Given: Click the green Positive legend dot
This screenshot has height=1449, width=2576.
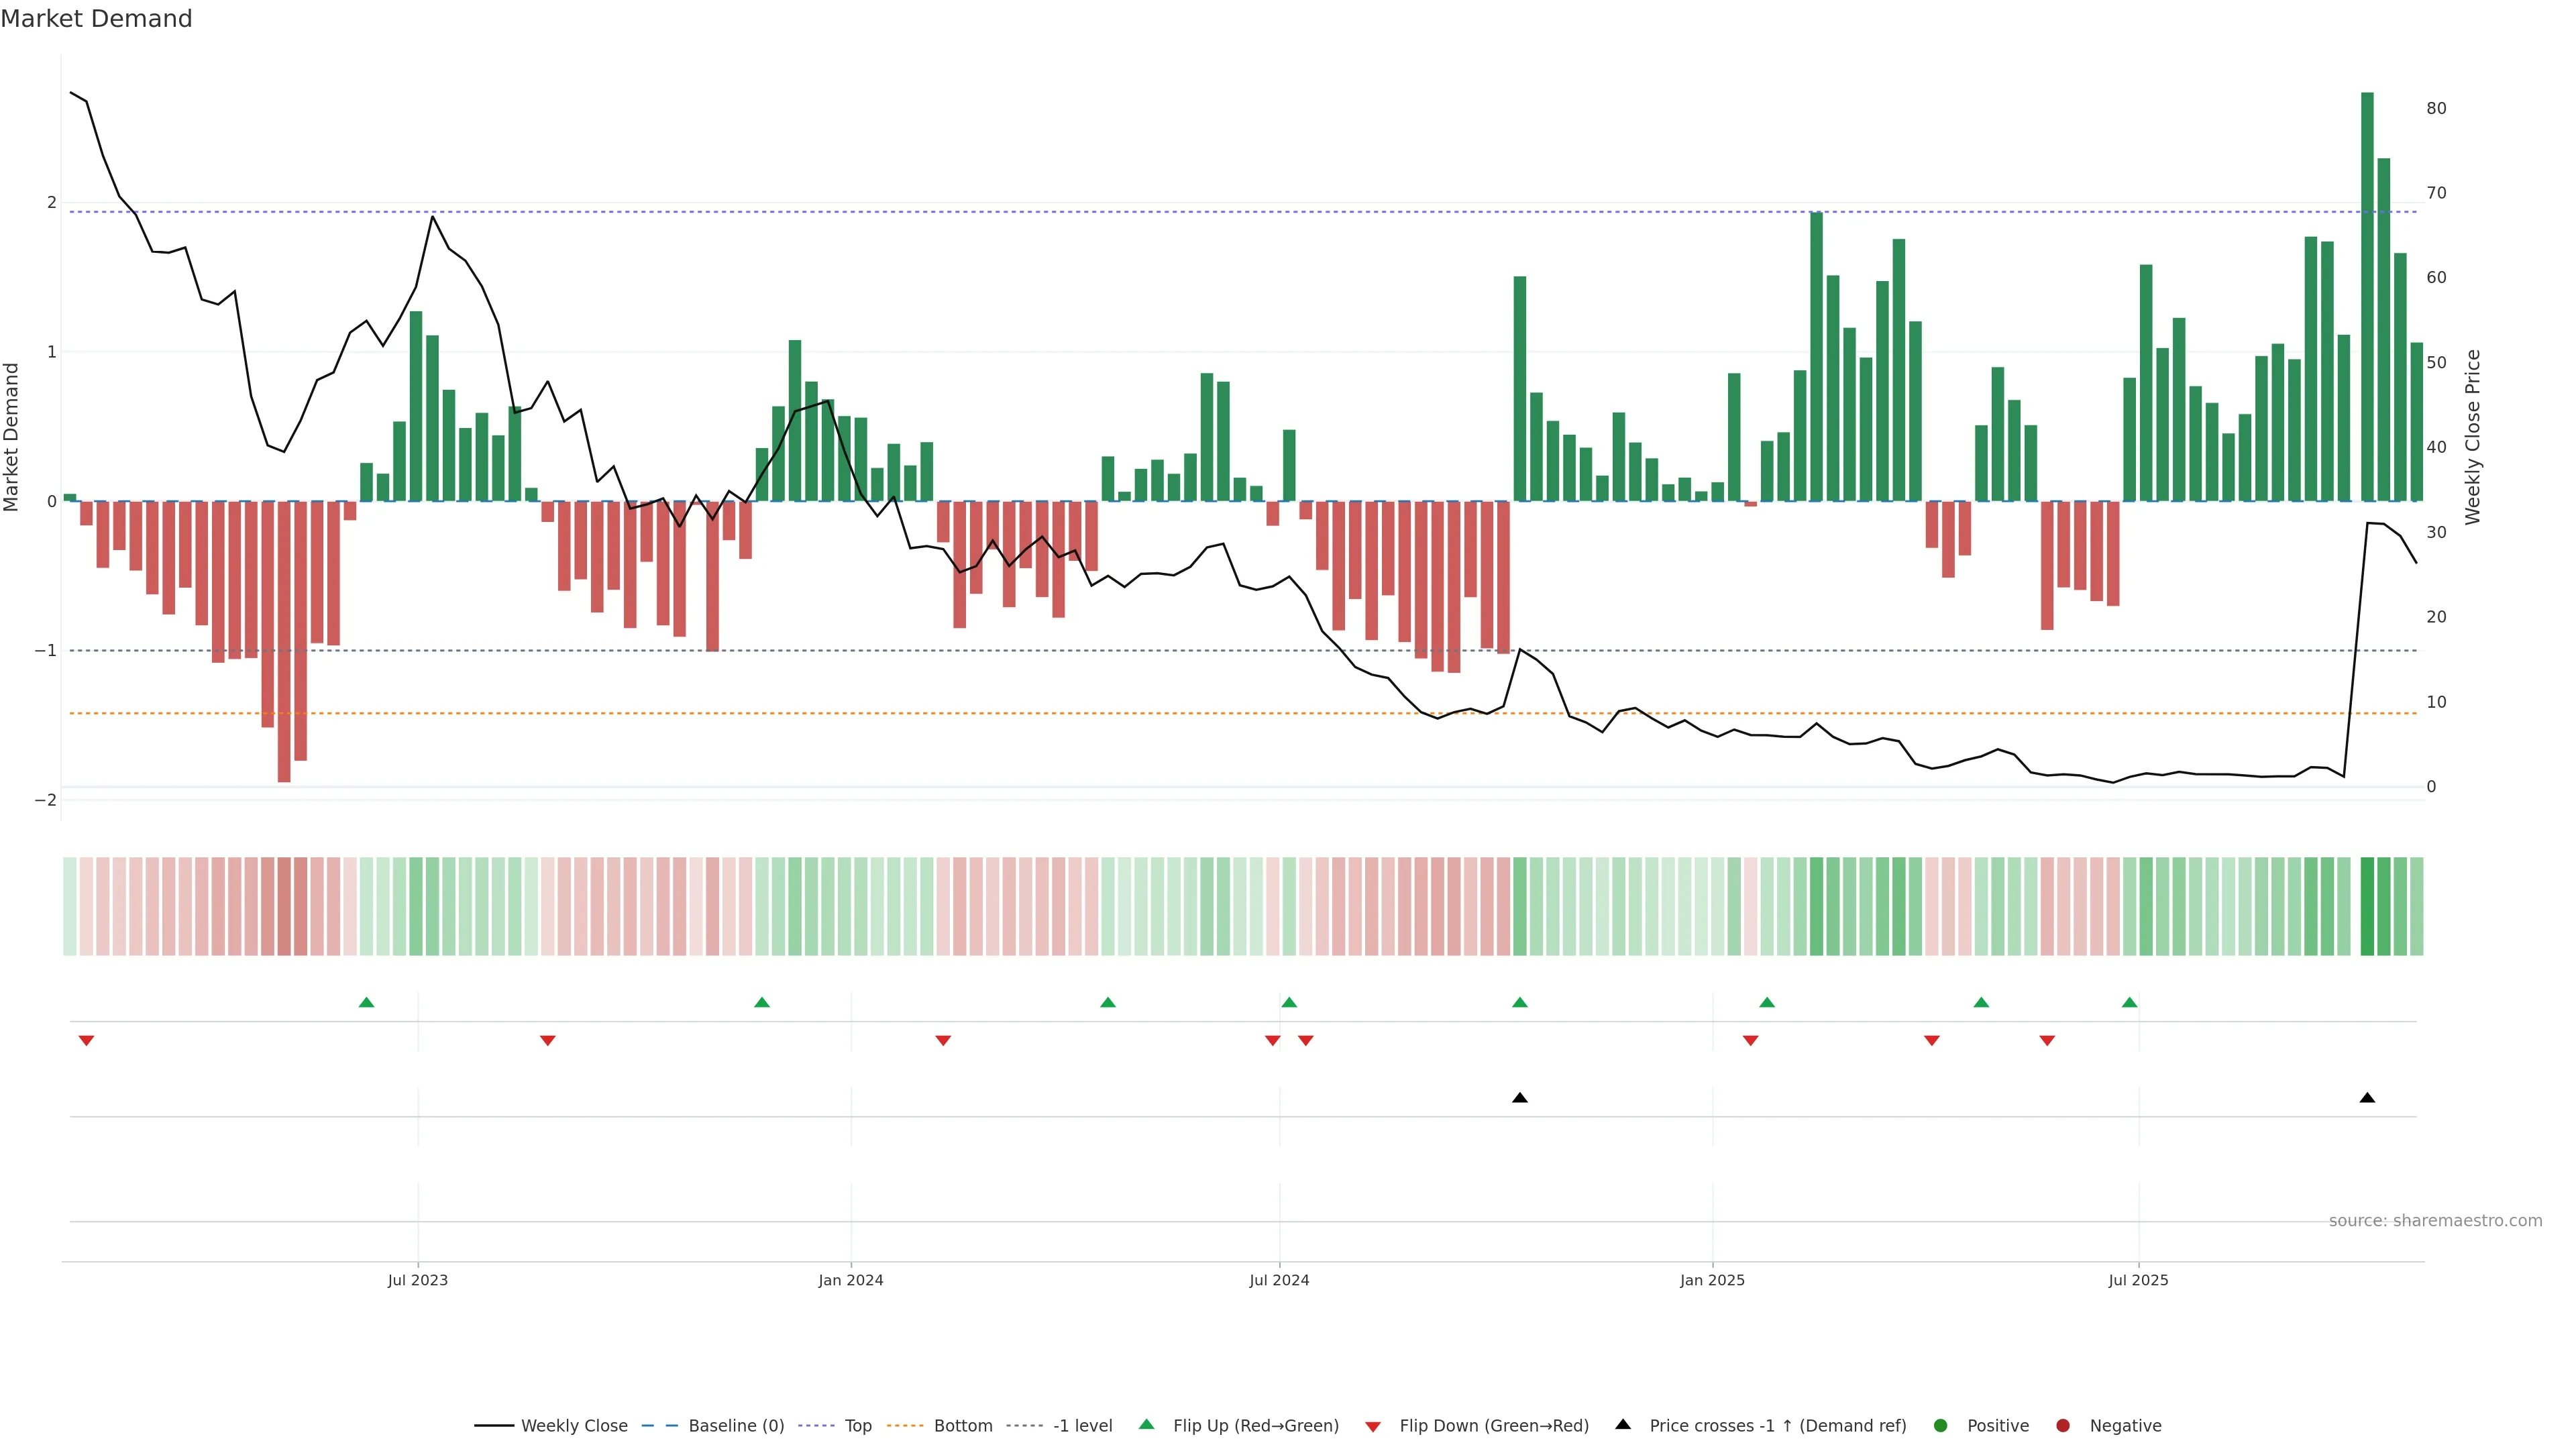Looking at the screenshot, I should click(x=1941, y=1425).
